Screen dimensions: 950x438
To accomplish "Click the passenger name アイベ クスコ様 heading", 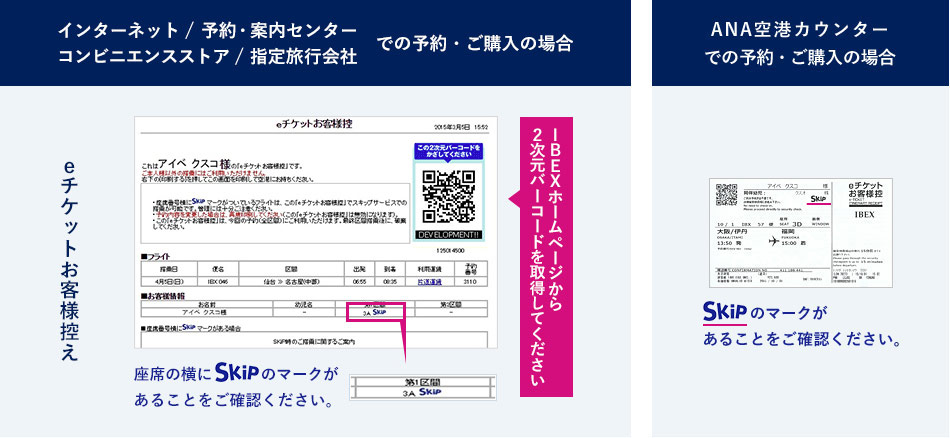I will [x=194, y=164].
